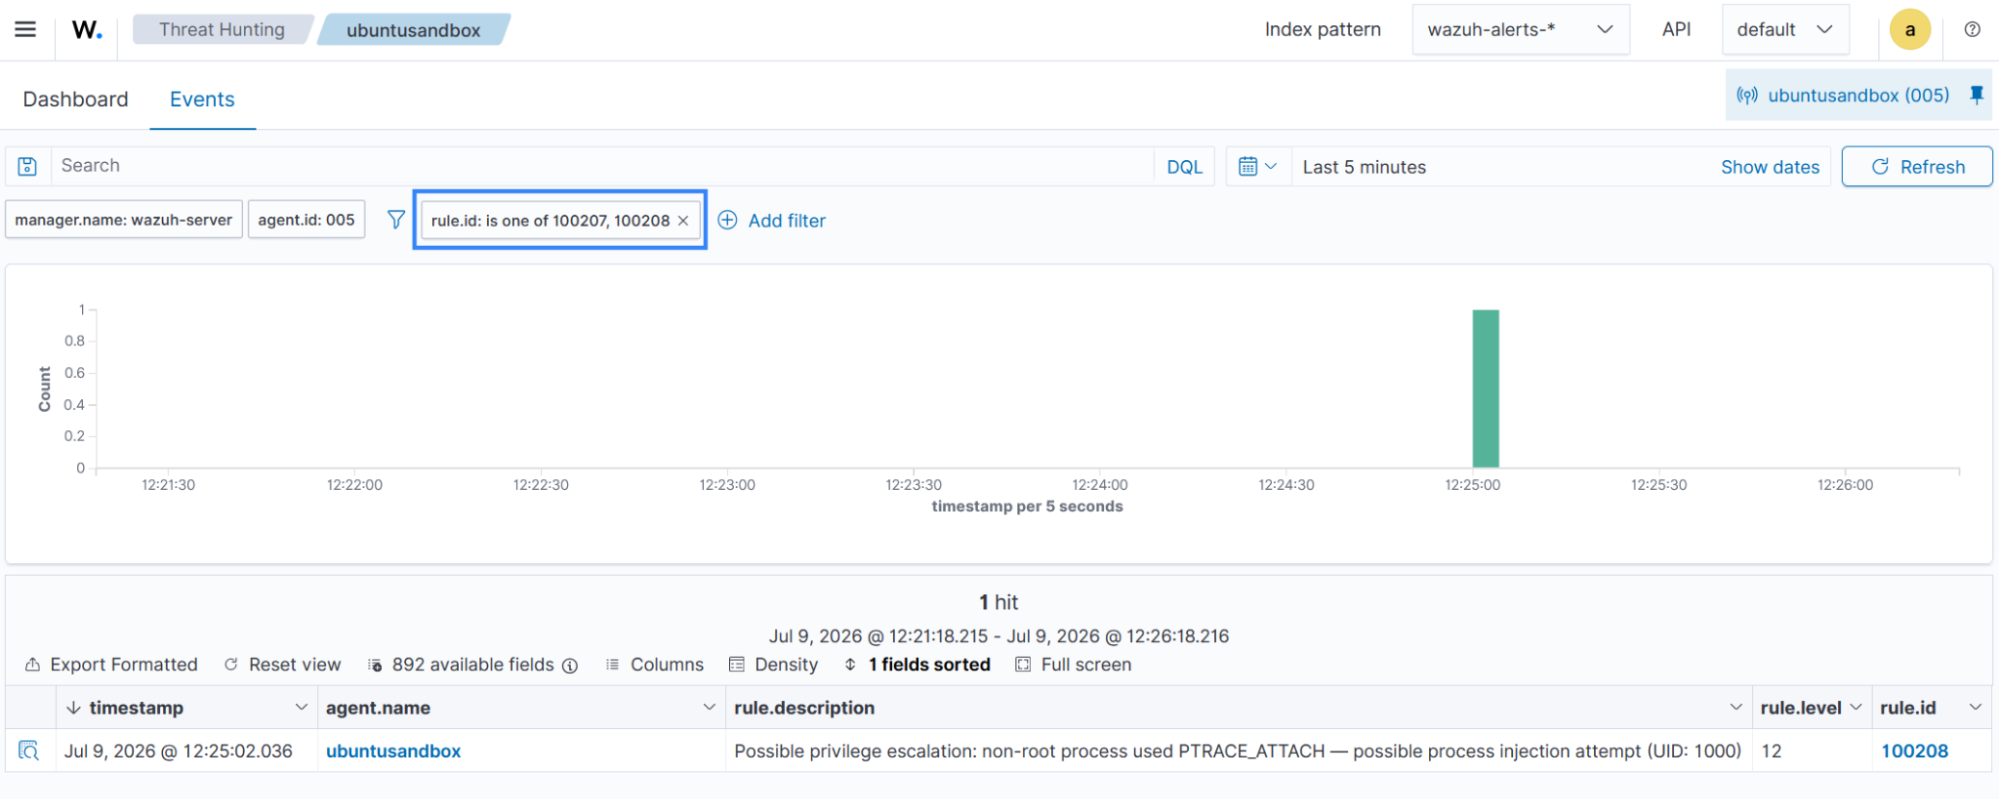Switch to the Dashboard tab
Image resolution: width=1999 pixels, height=800 pixels.
click(76, 99)
